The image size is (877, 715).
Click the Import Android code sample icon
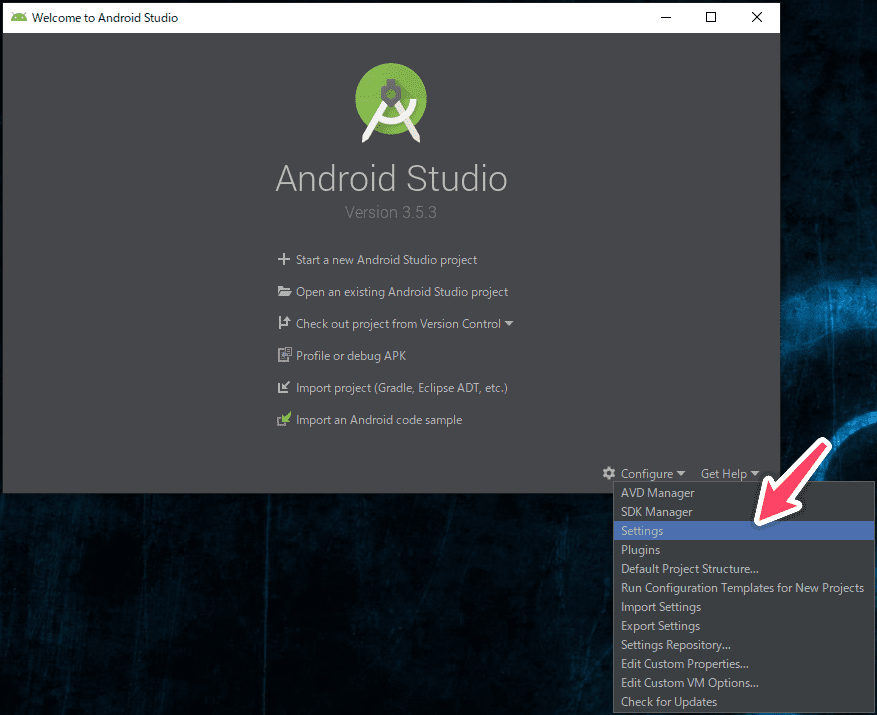[284, 419]
